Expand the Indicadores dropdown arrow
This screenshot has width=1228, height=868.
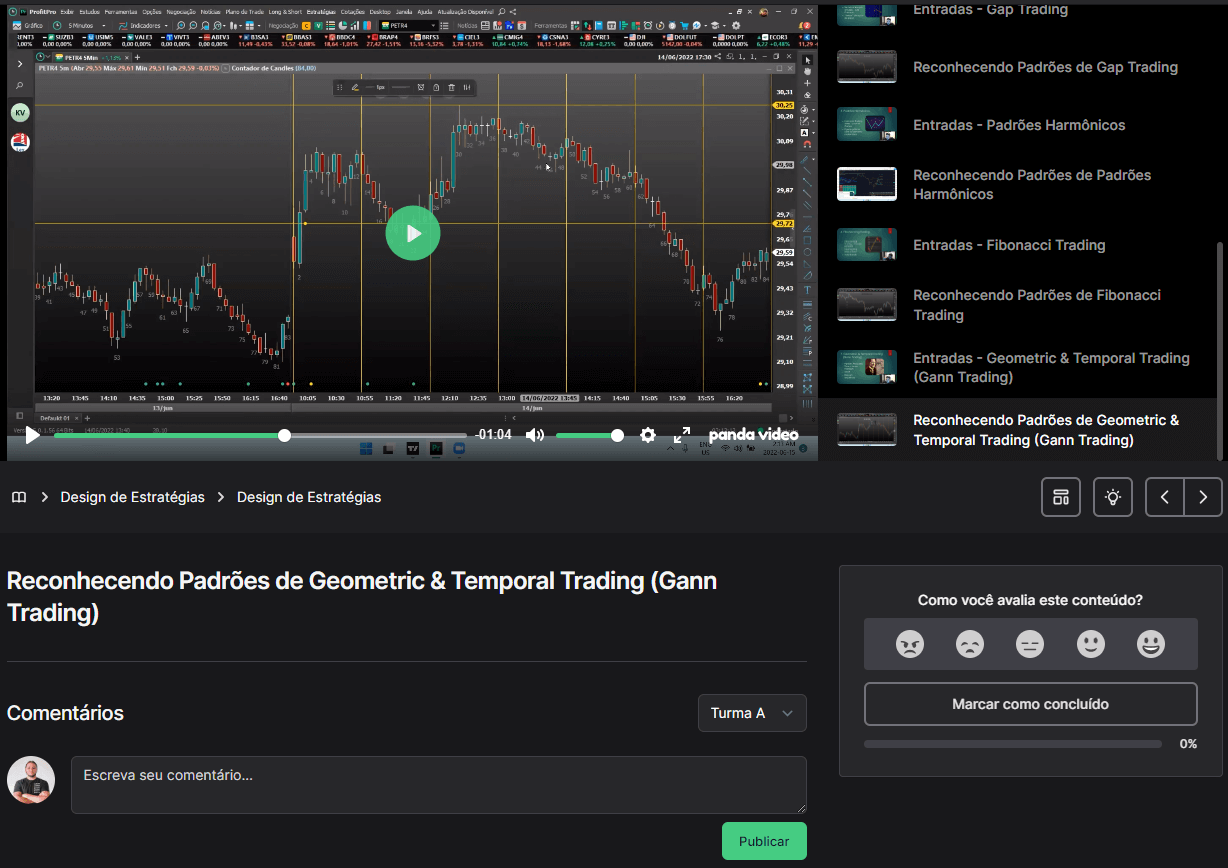[x=167, y=25]
